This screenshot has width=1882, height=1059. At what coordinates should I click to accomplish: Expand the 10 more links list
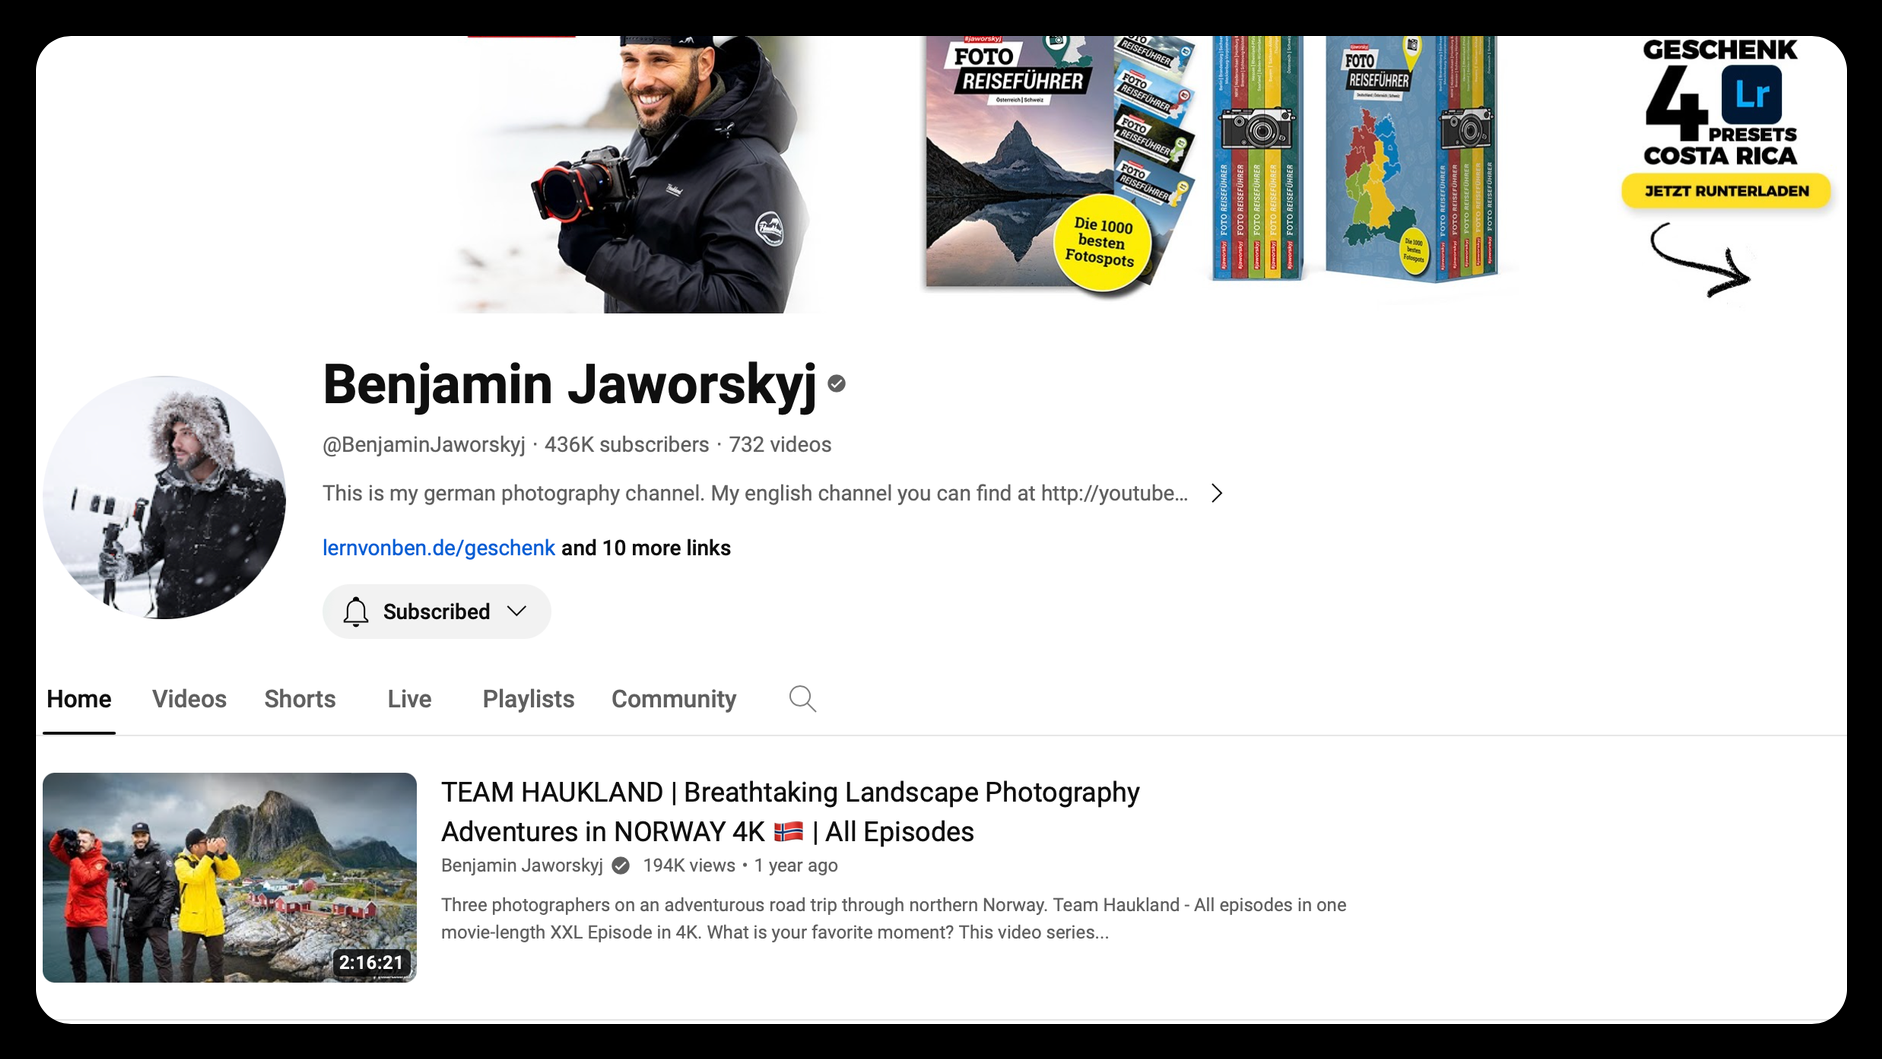[x=646, y=547]
